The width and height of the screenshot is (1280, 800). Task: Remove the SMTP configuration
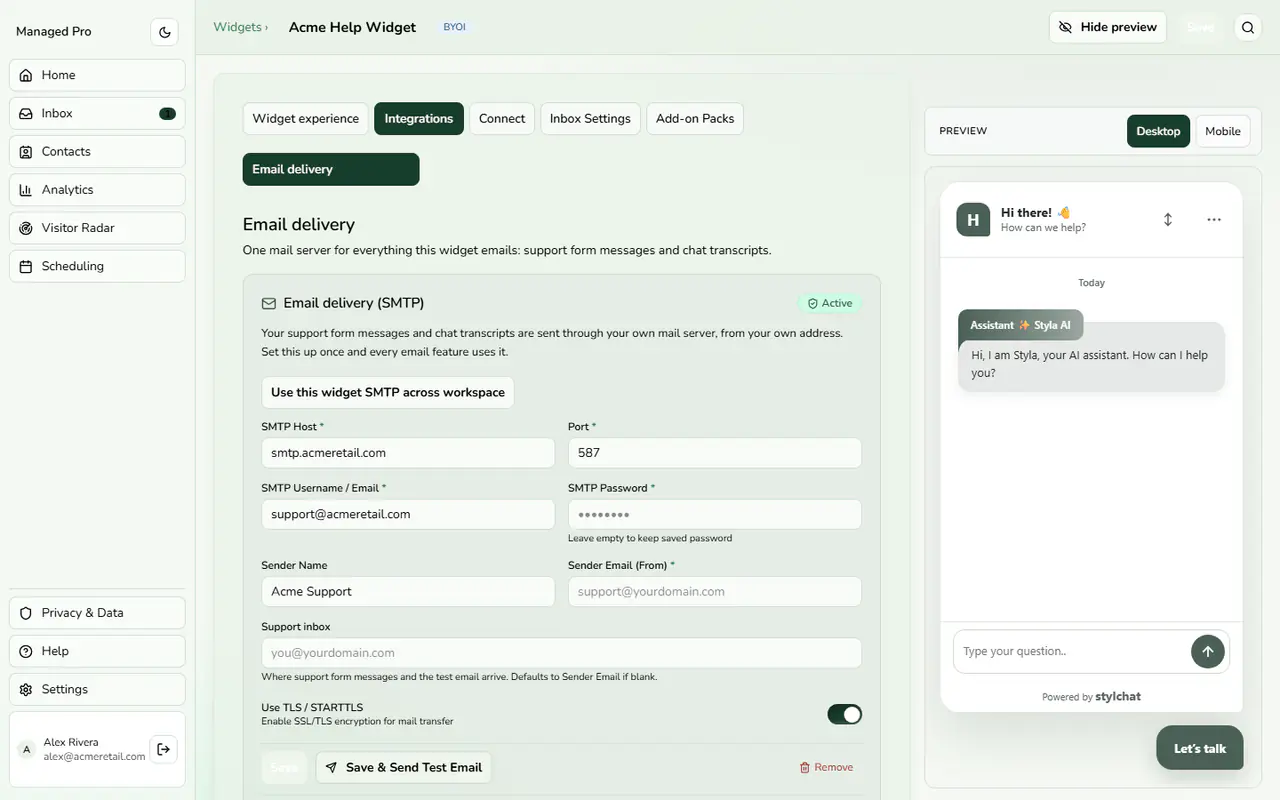[x=826, y=767]
